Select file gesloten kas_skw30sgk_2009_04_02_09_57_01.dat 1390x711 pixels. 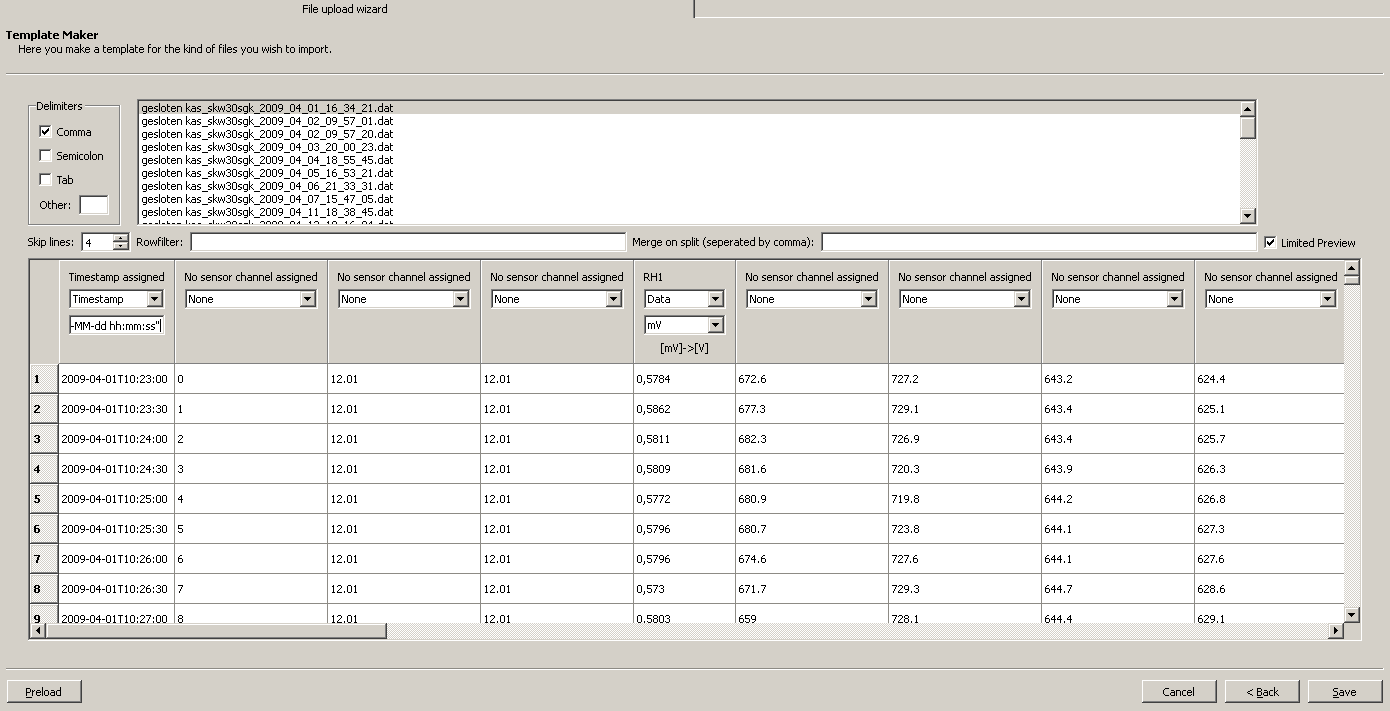point(689,121)
